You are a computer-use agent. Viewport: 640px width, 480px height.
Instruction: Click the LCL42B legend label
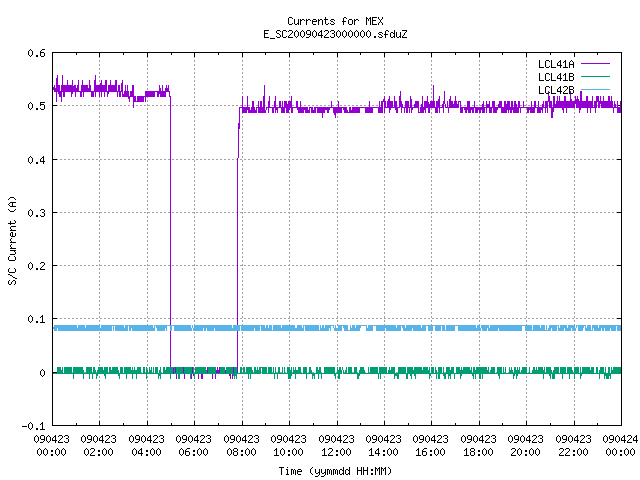[x=556, y=90]
